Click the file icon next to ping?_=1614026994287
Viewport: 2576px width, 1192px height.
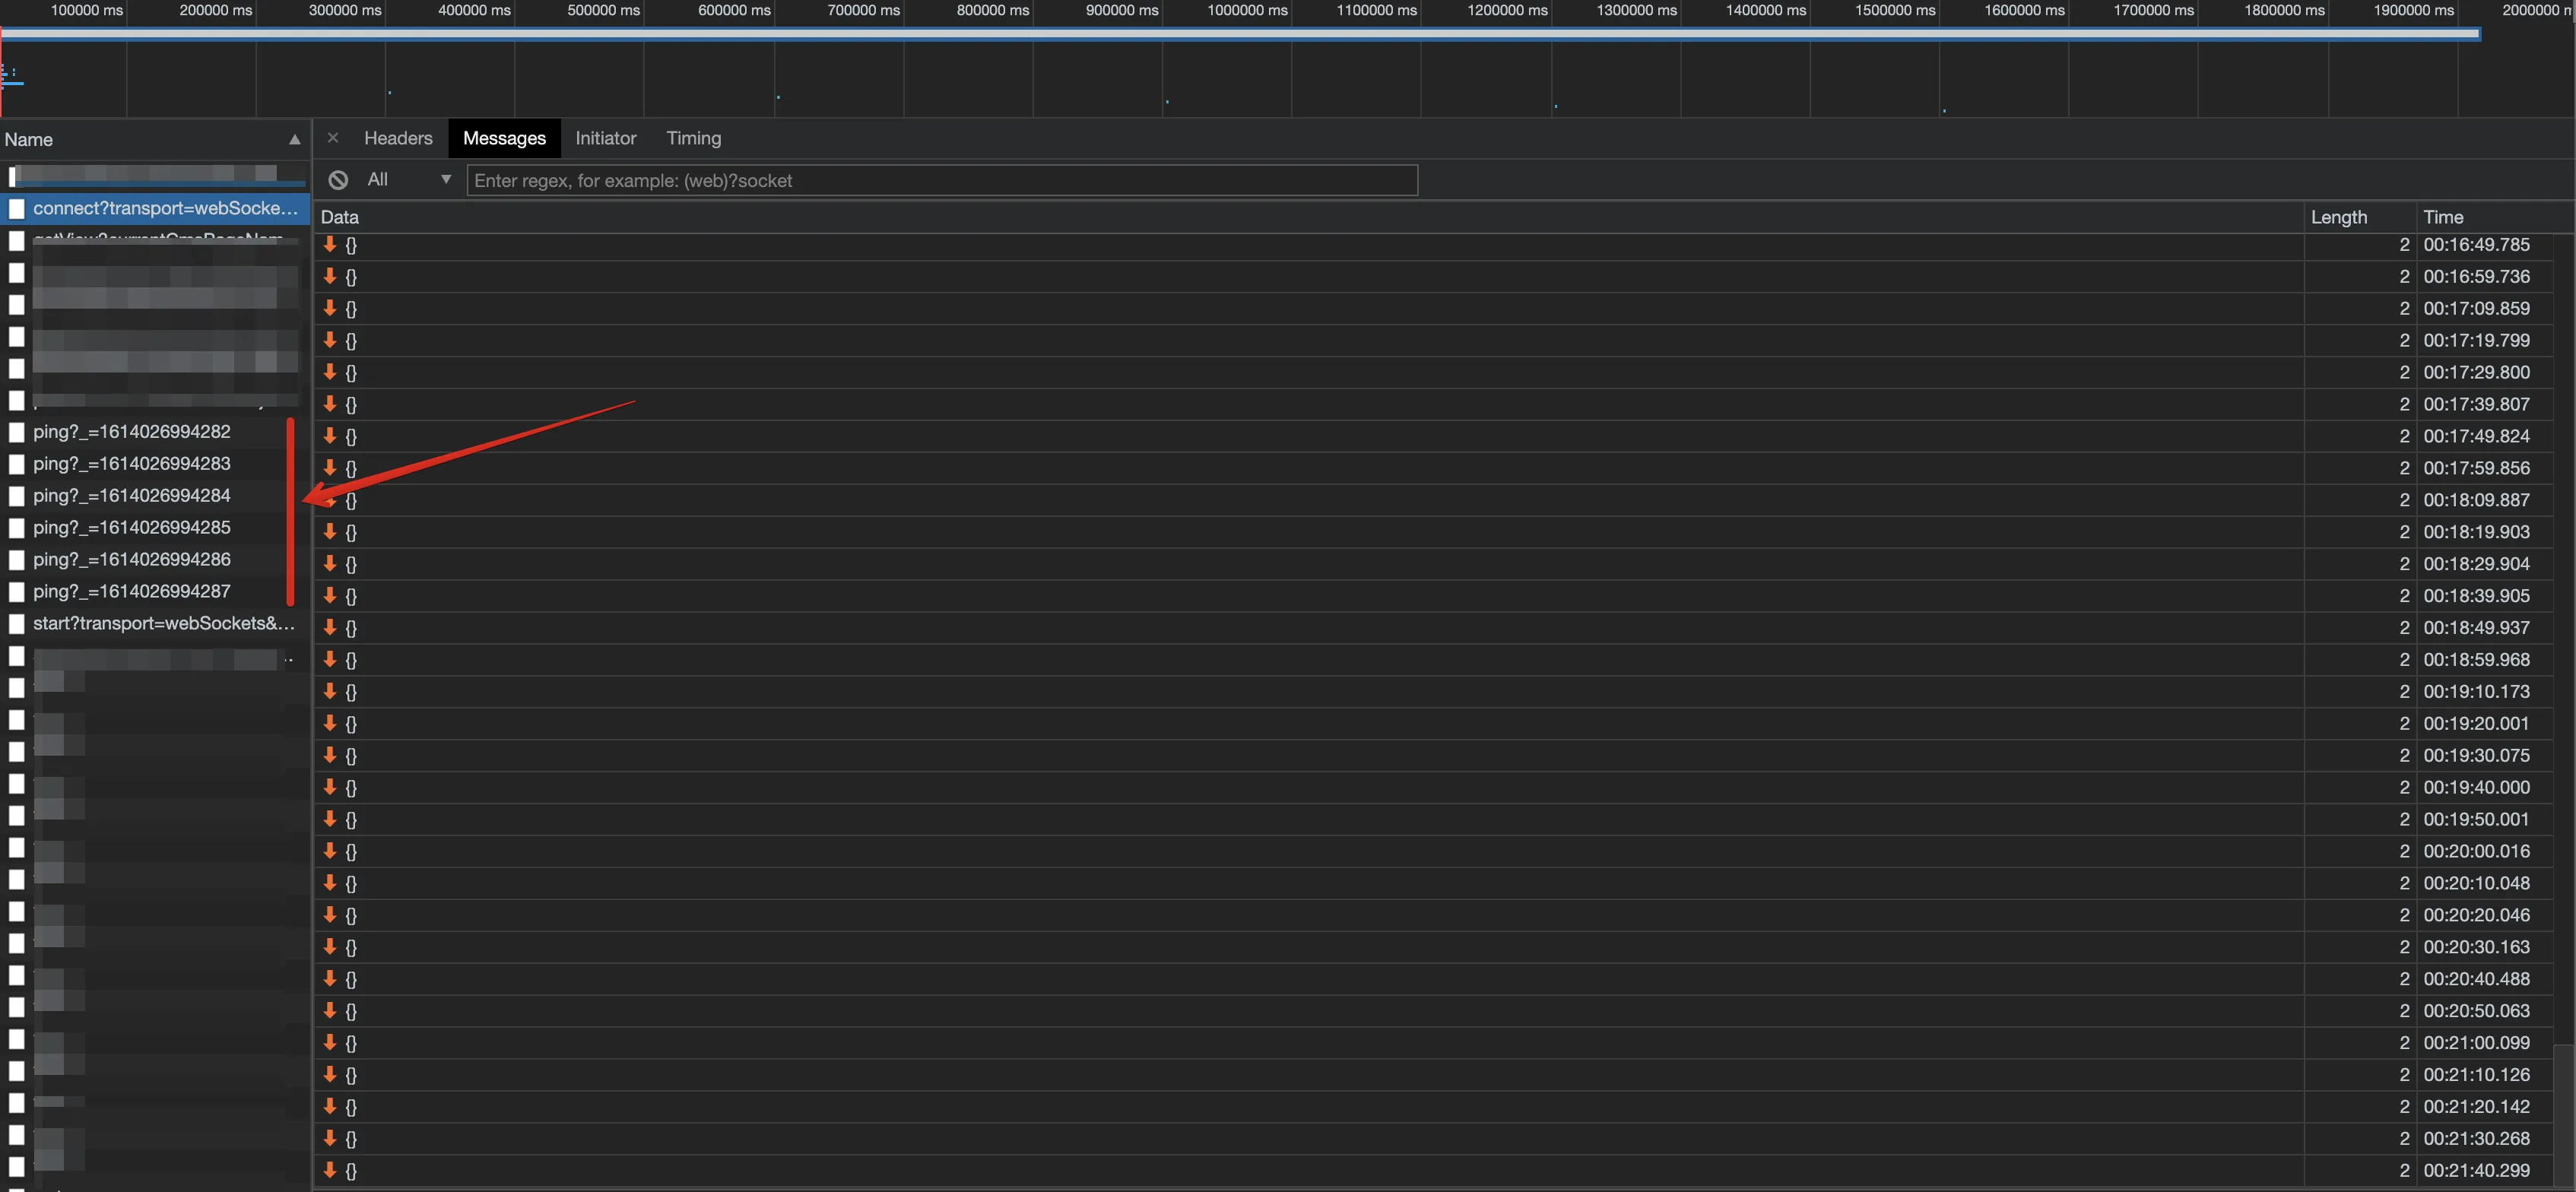(x=17, y=592)
